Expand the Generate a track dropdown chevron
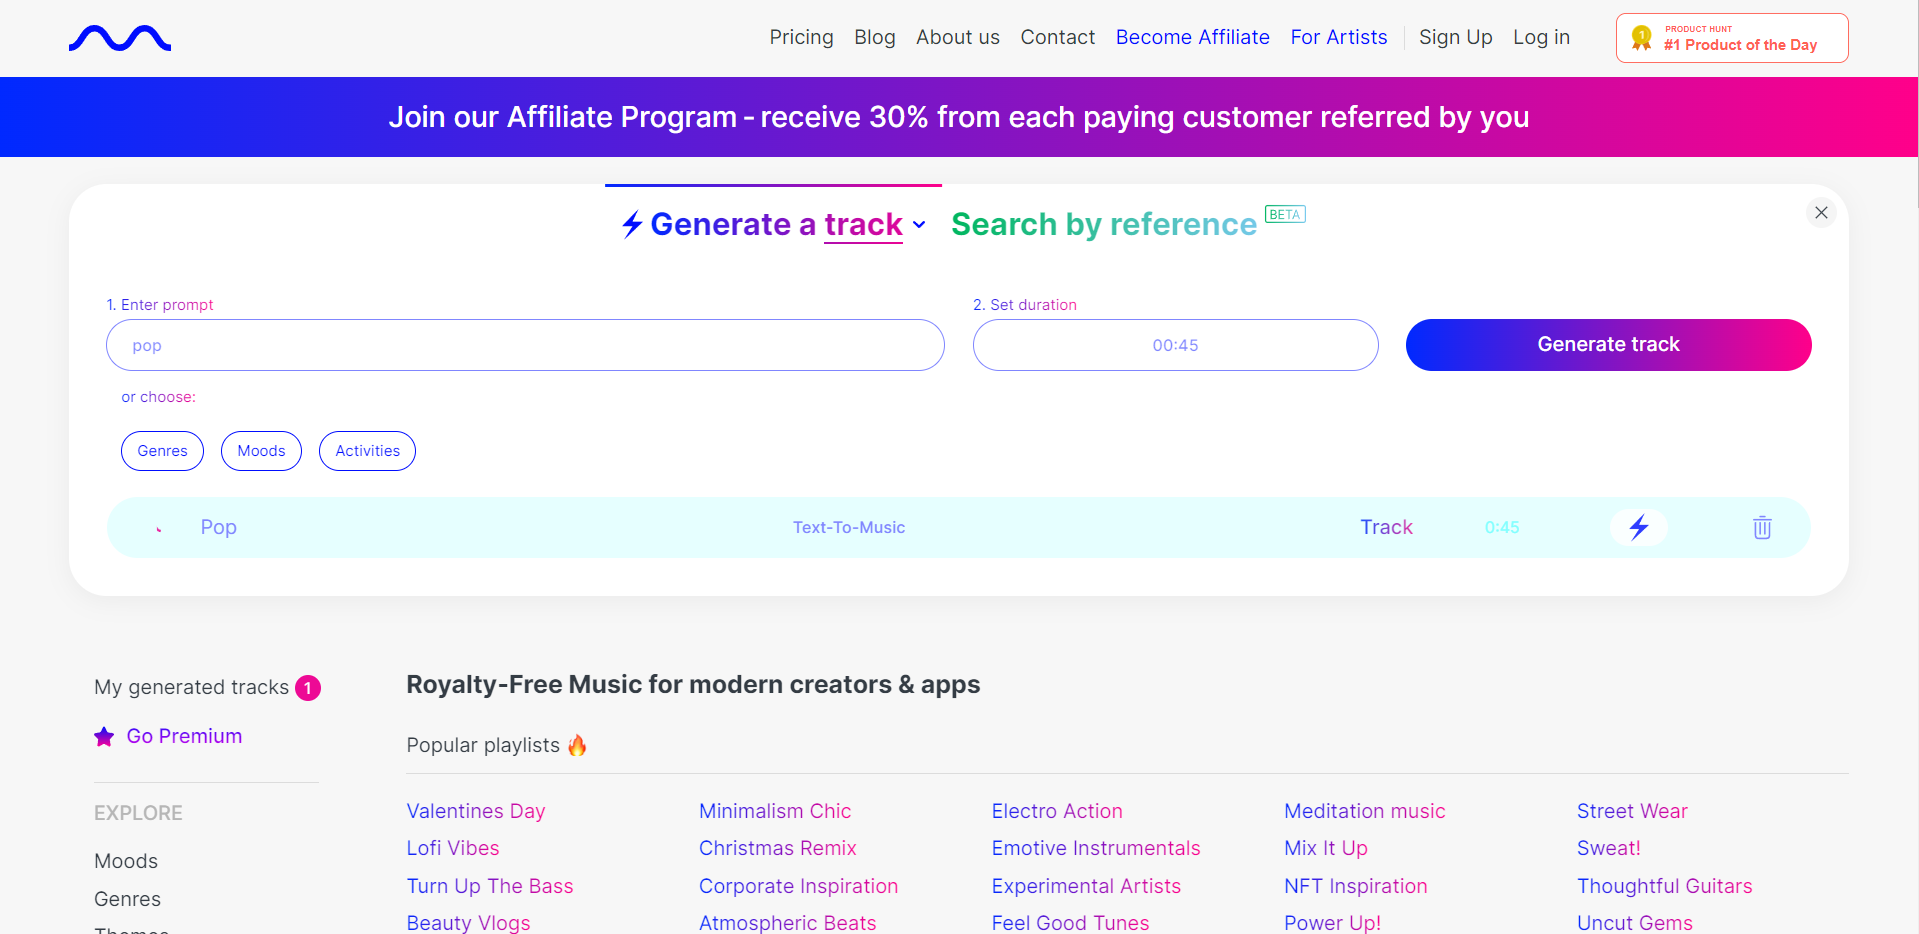The width and height of the screenshot is (1919, 934). point(919,225)
